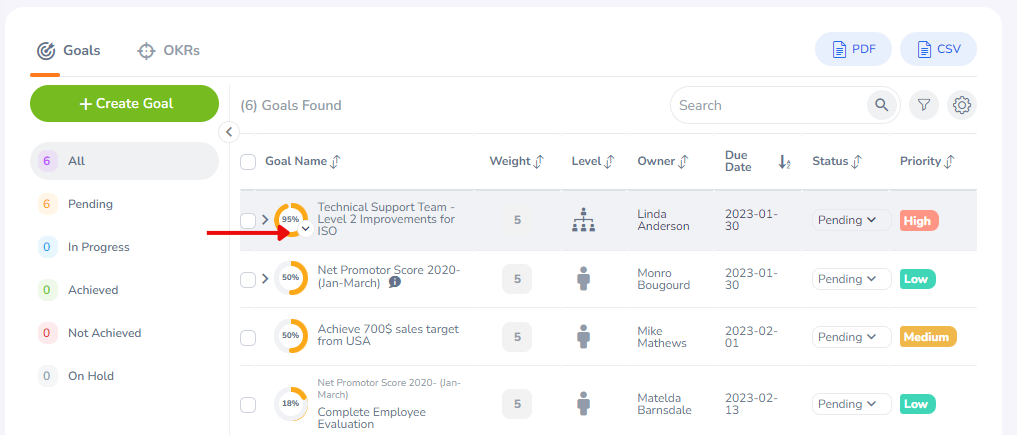The width and height of the screenshot is (1017, 435).
Task: Click the person level icon in Mike Mathews row
Action: pyautogui.click(x=584, y=336)
